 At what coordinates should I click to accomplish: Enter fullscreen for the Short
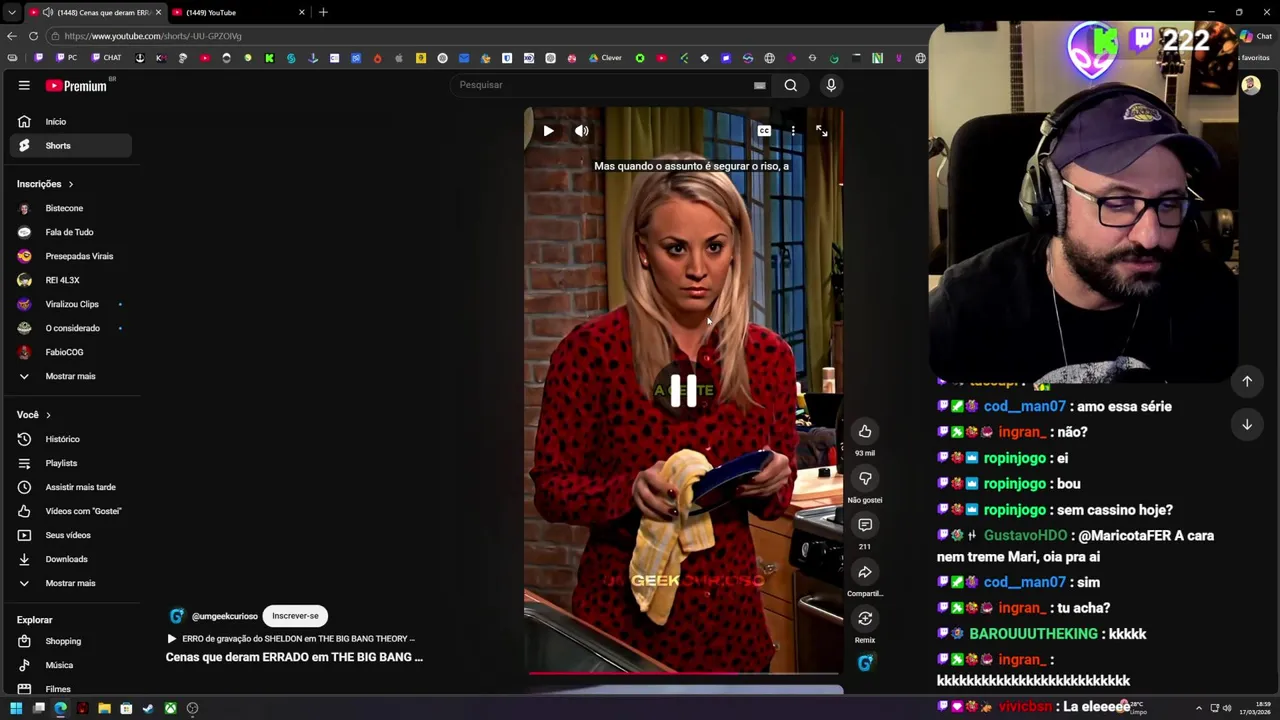point(821,131)
